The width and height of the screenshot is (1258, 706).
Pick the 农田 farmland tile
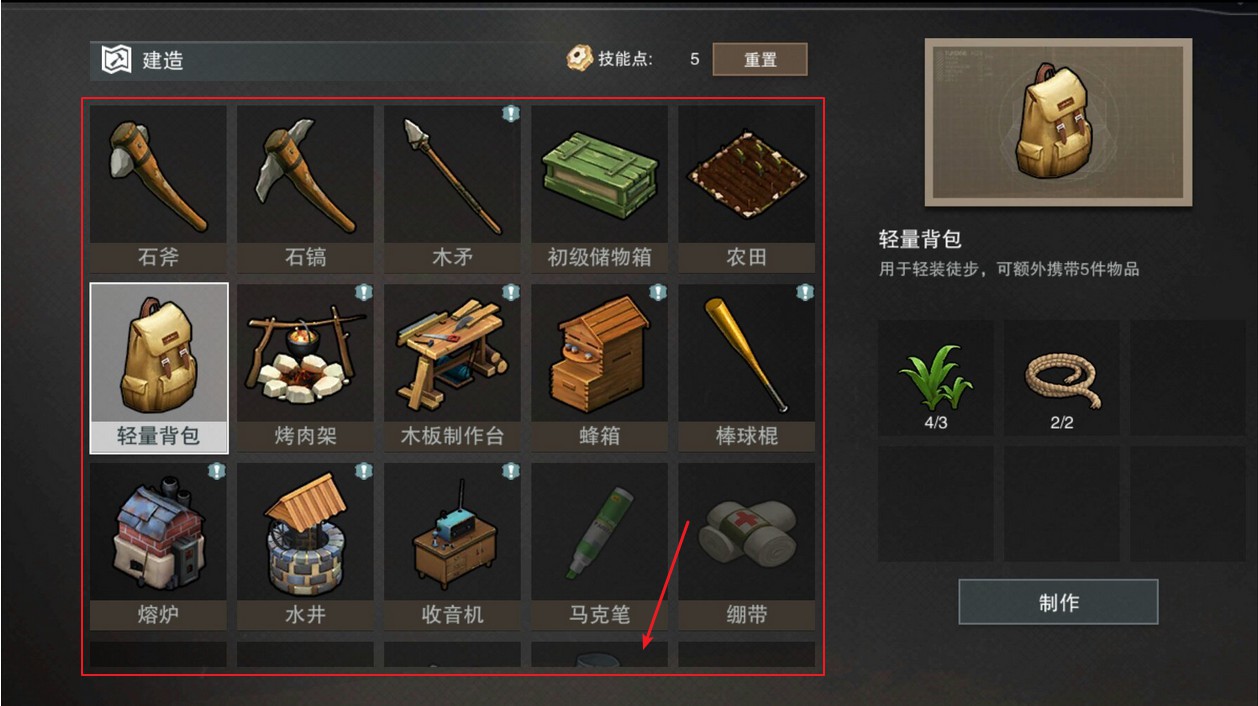[746, 189]
